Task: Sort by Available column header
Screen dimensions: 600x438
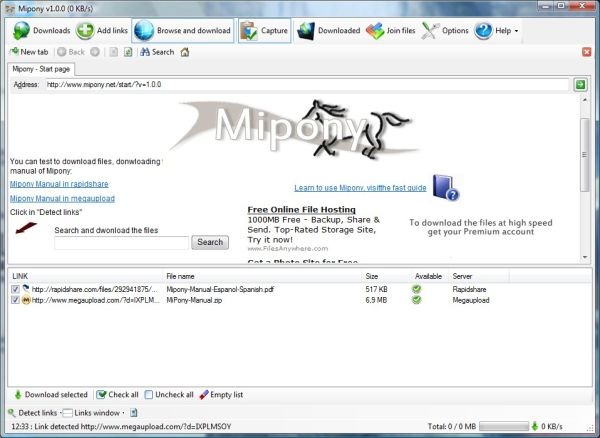Action: (x=429, y=276)
